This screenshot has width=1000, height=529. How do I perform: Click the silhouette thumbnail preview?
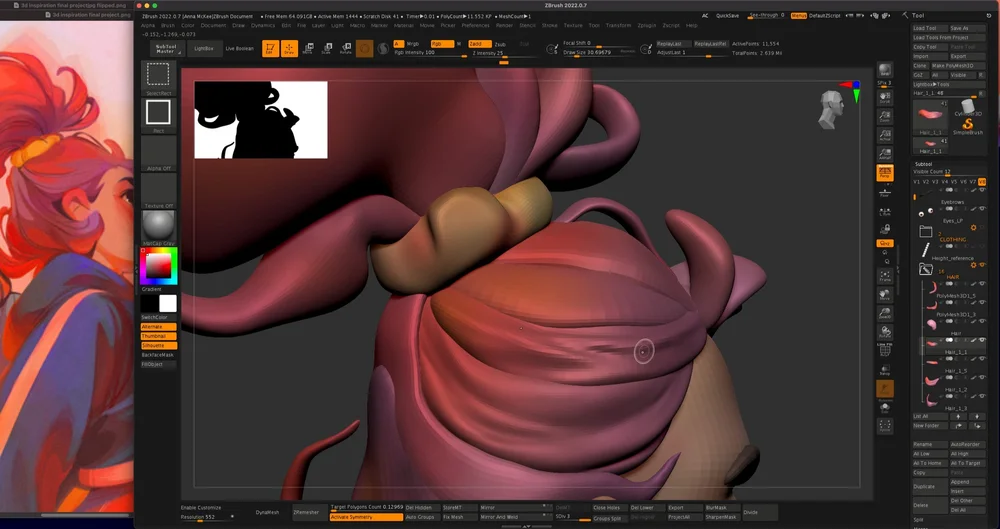click(x=261, y=120)
